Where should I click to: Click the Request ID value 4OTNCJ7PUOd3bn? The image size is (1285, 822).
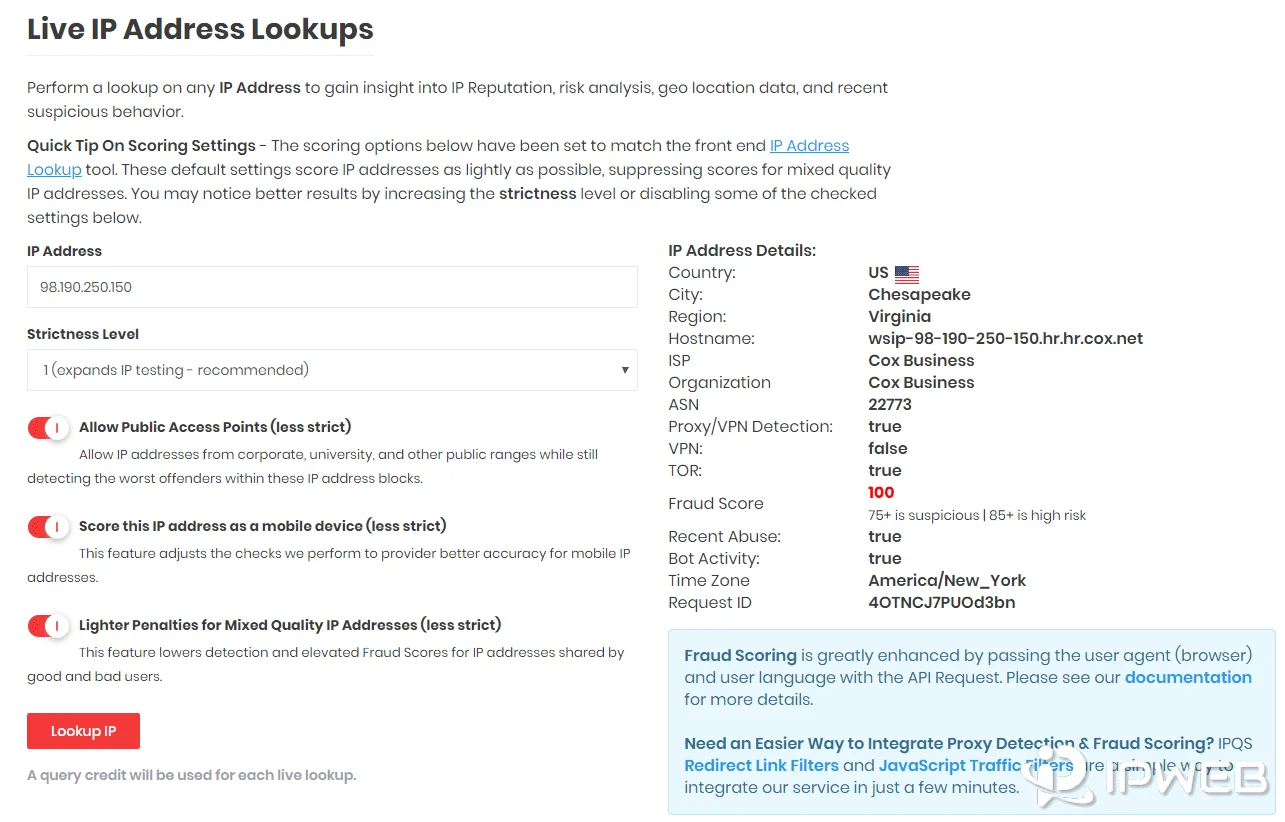click(941, 603)
